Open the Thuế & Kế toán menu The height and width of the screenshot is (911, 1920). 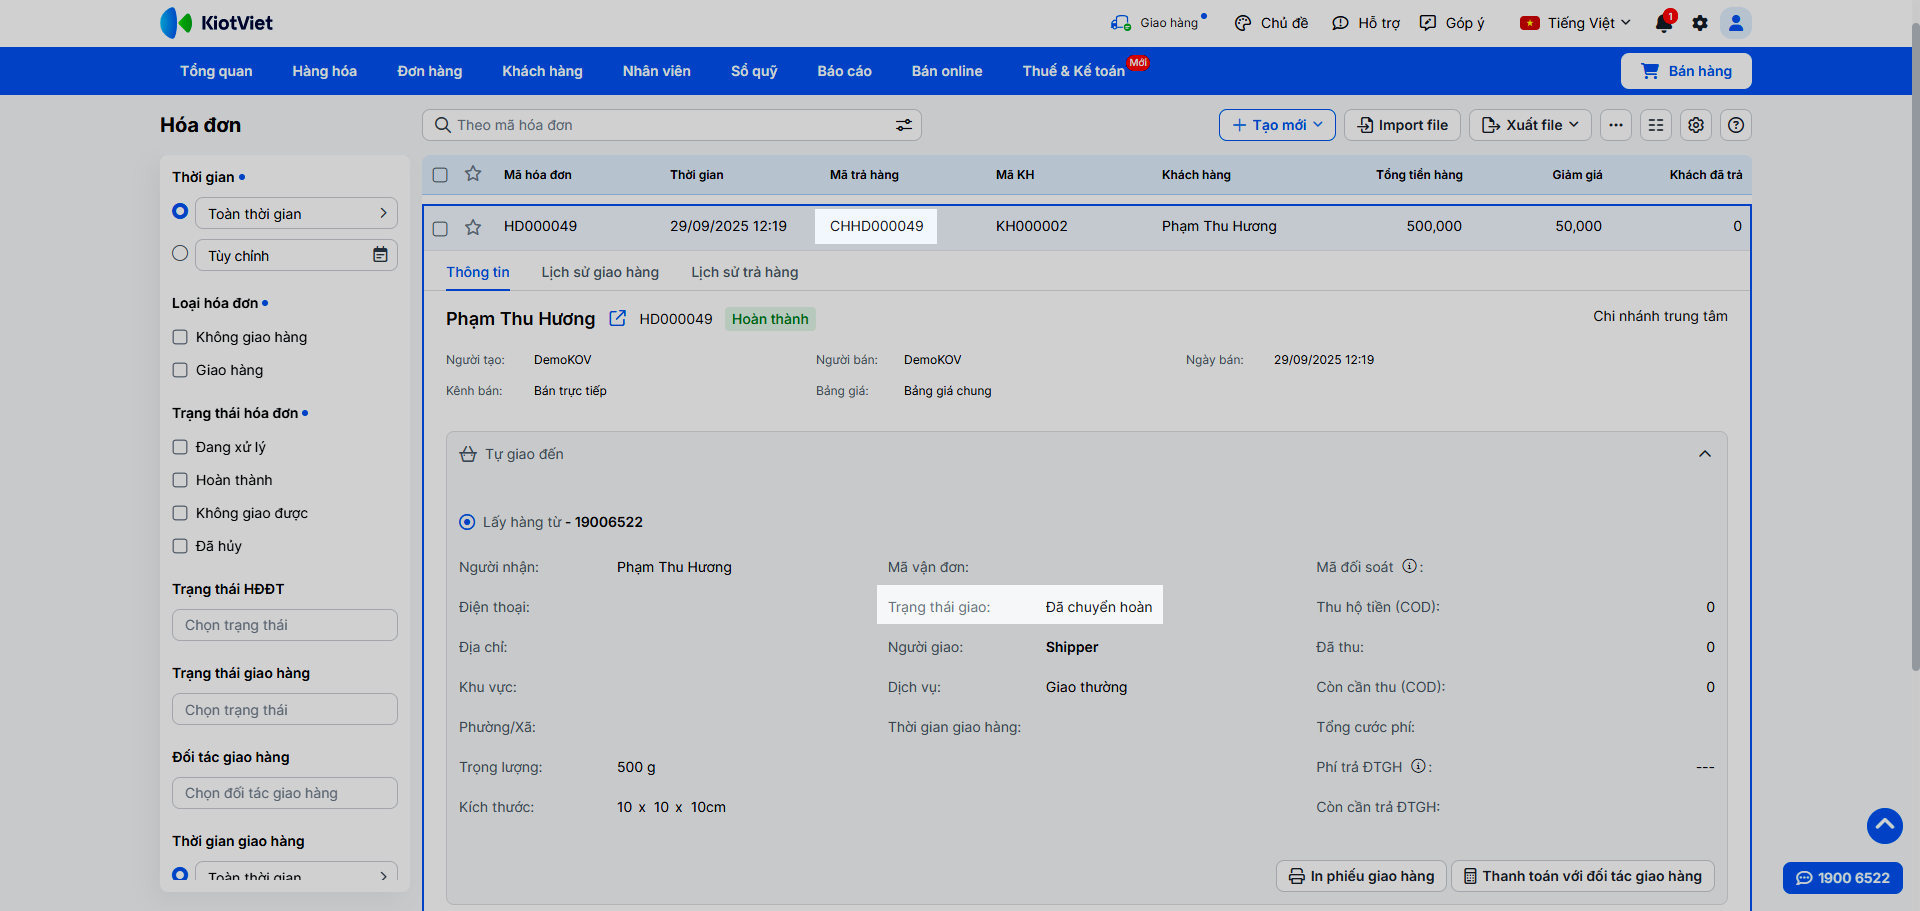pyautogui.click(x=1074, y=71)
